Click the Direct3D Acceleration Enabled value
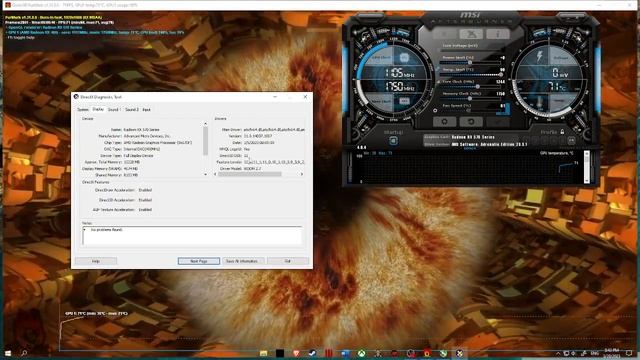 coord(145,200)
